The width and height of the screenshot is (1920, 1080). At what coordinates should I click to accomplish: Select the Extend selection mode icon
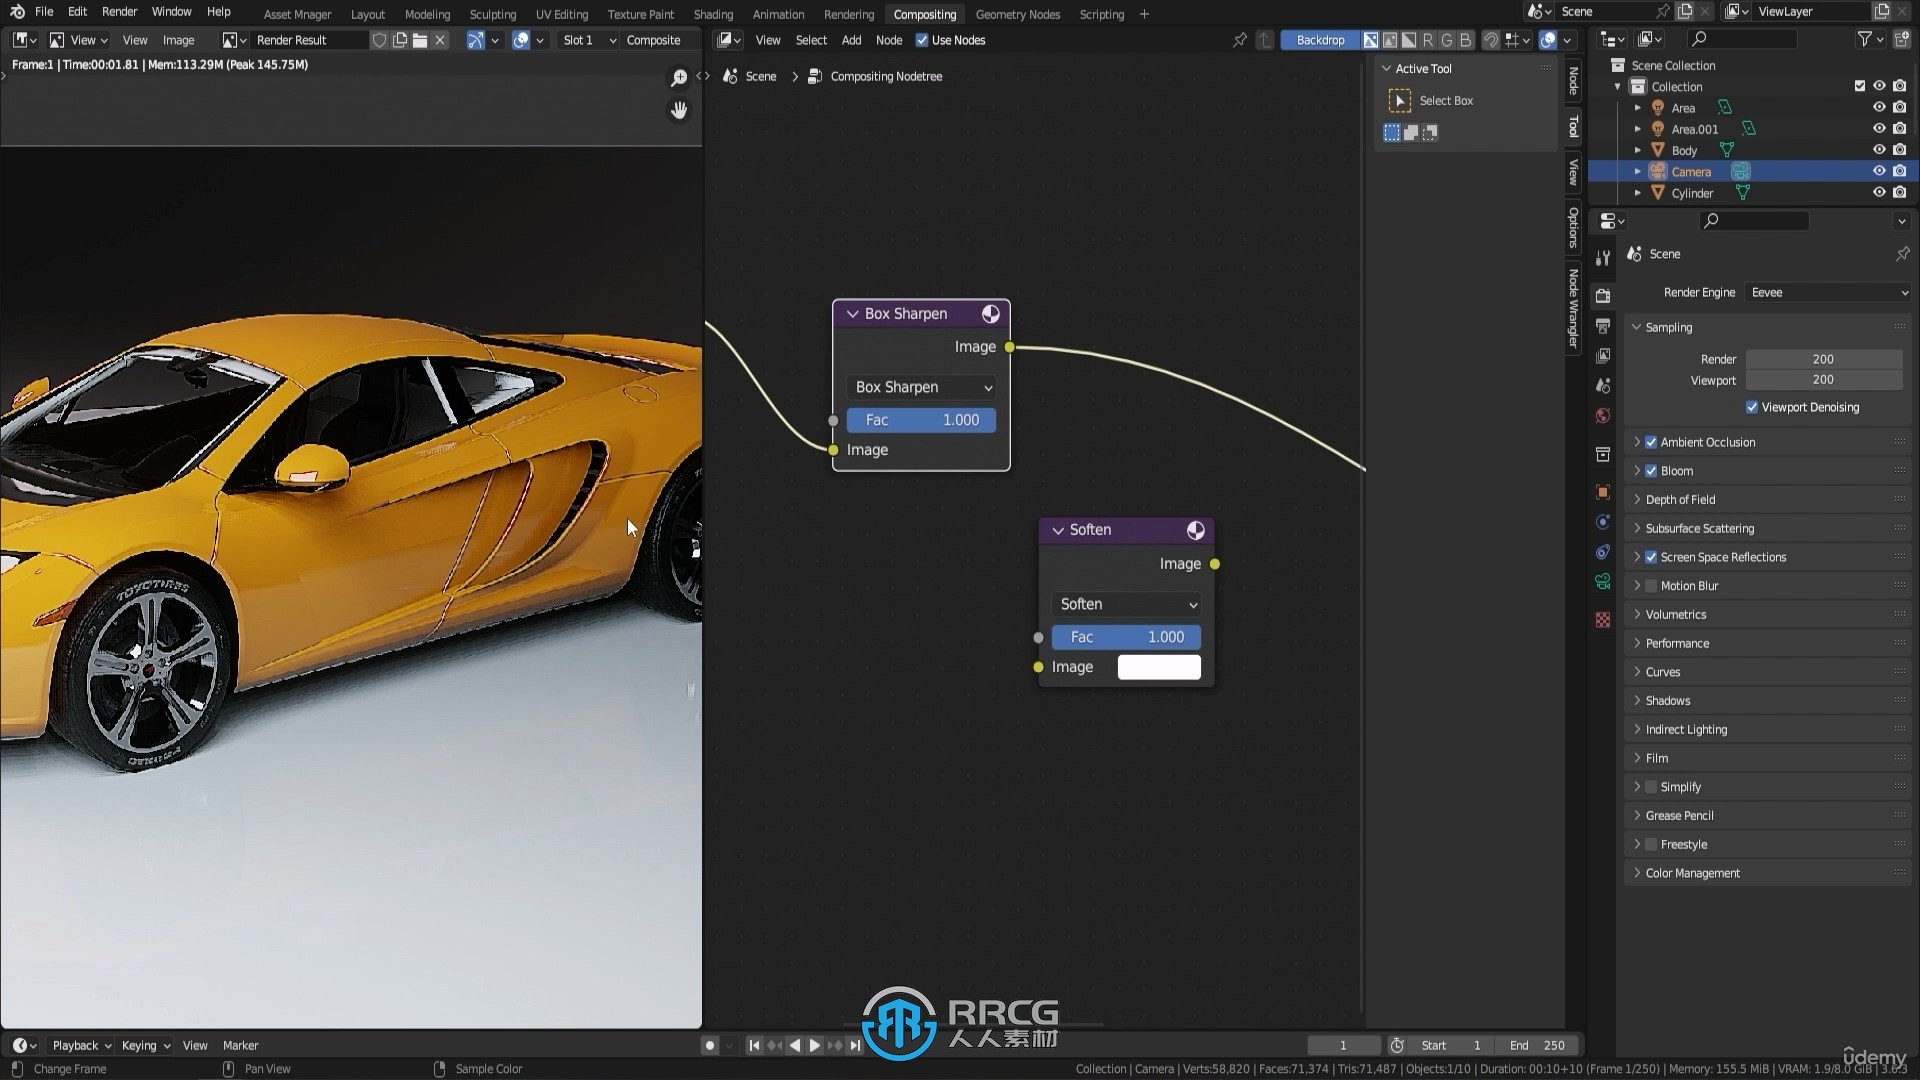click(1411, 132)
